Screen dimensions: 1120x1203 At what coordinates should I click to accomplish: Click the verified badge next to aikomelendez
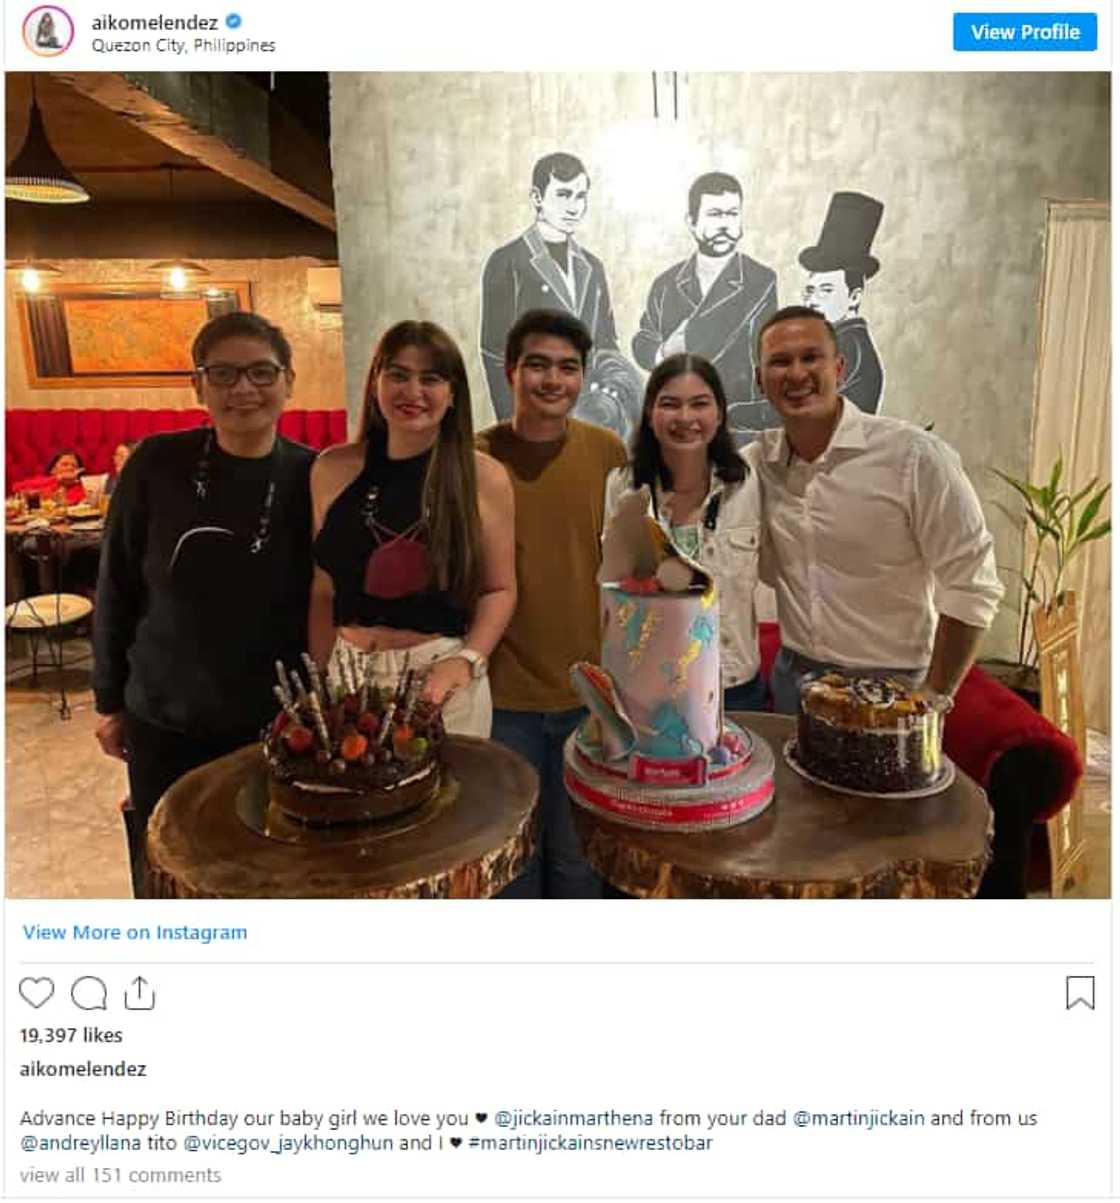[x=234, y=21]
